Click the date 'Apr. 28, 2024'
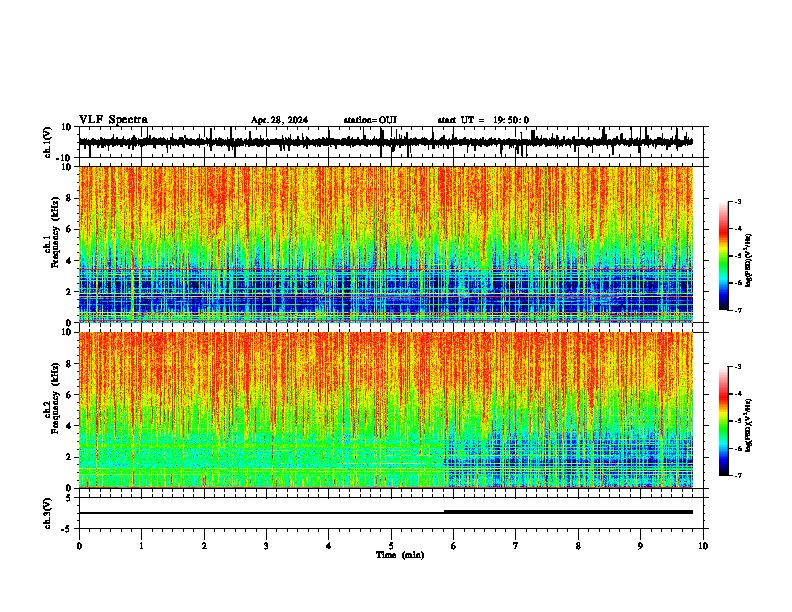The image size is (792, 612). tap(279, 120)
